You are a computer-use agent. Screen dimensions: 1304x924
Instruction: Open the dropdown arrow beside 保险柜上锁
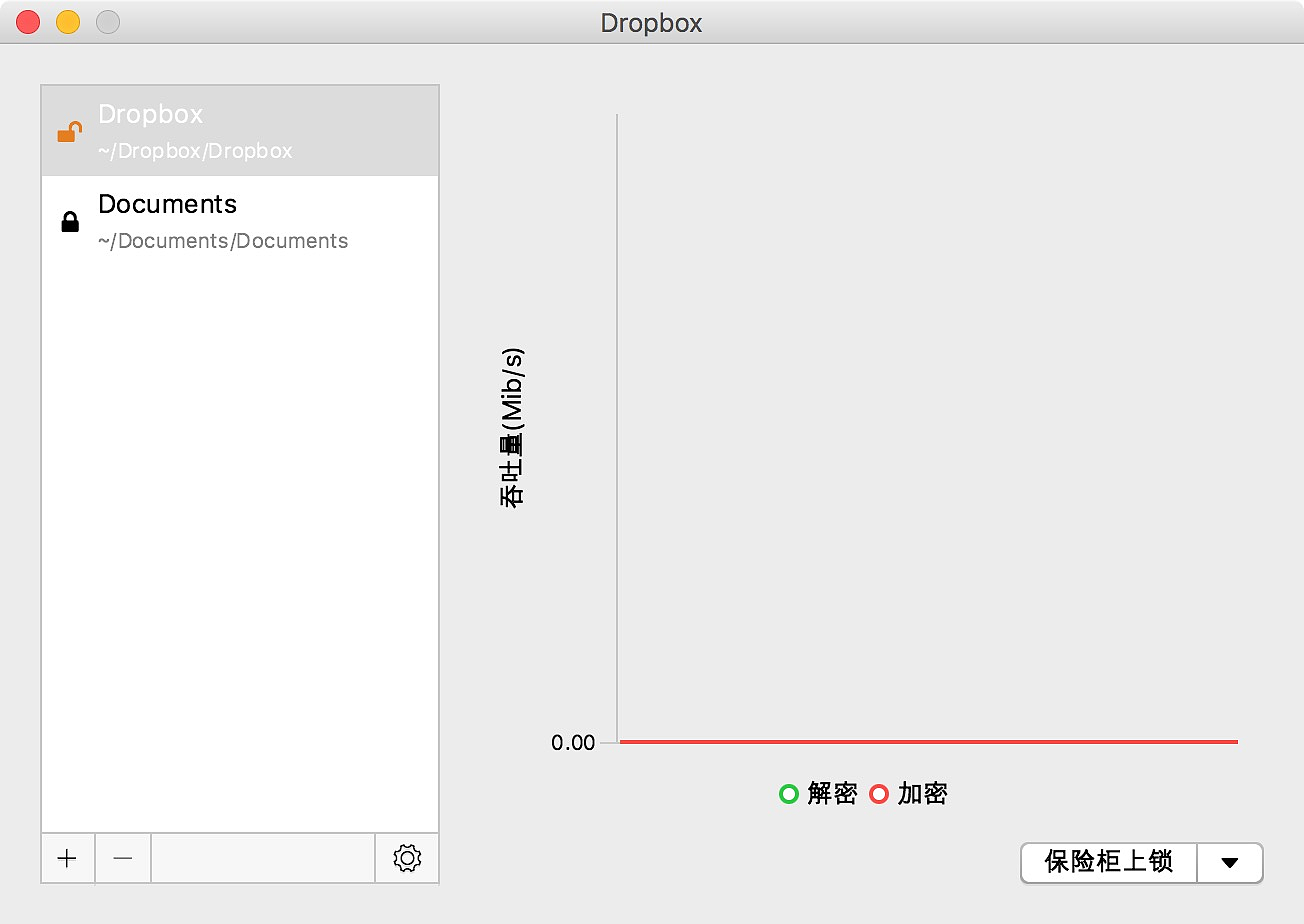(1230, 862)
